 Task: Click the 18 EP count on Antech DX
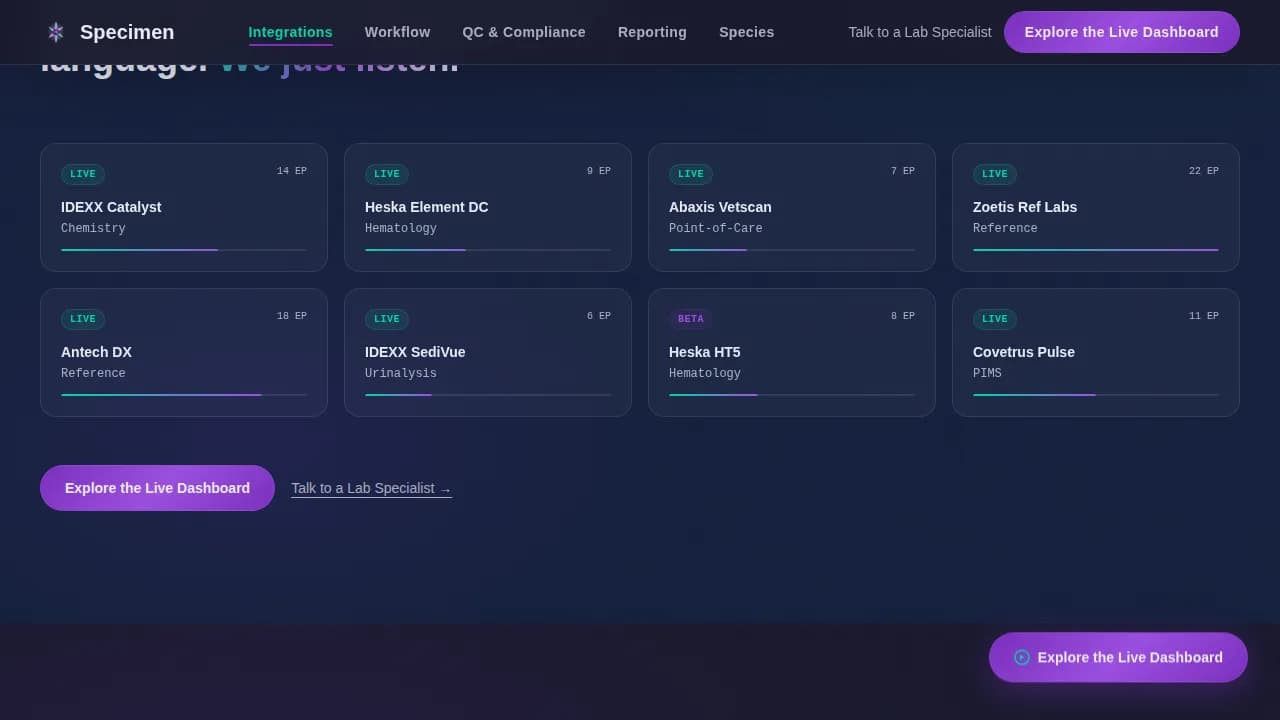[292, 316]
